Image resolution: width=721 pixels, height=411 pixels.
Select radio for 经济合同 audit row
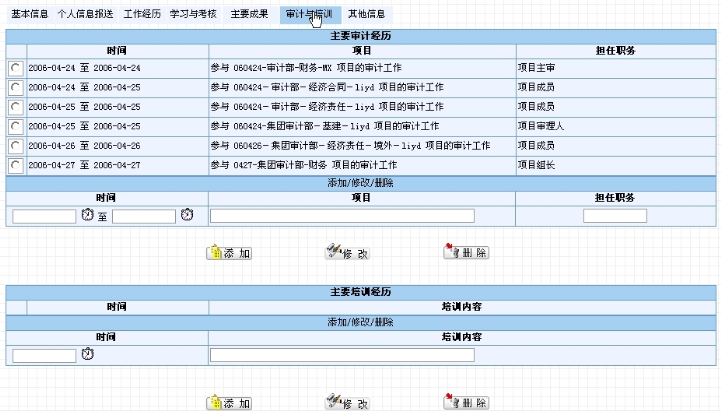coord(15,88)
